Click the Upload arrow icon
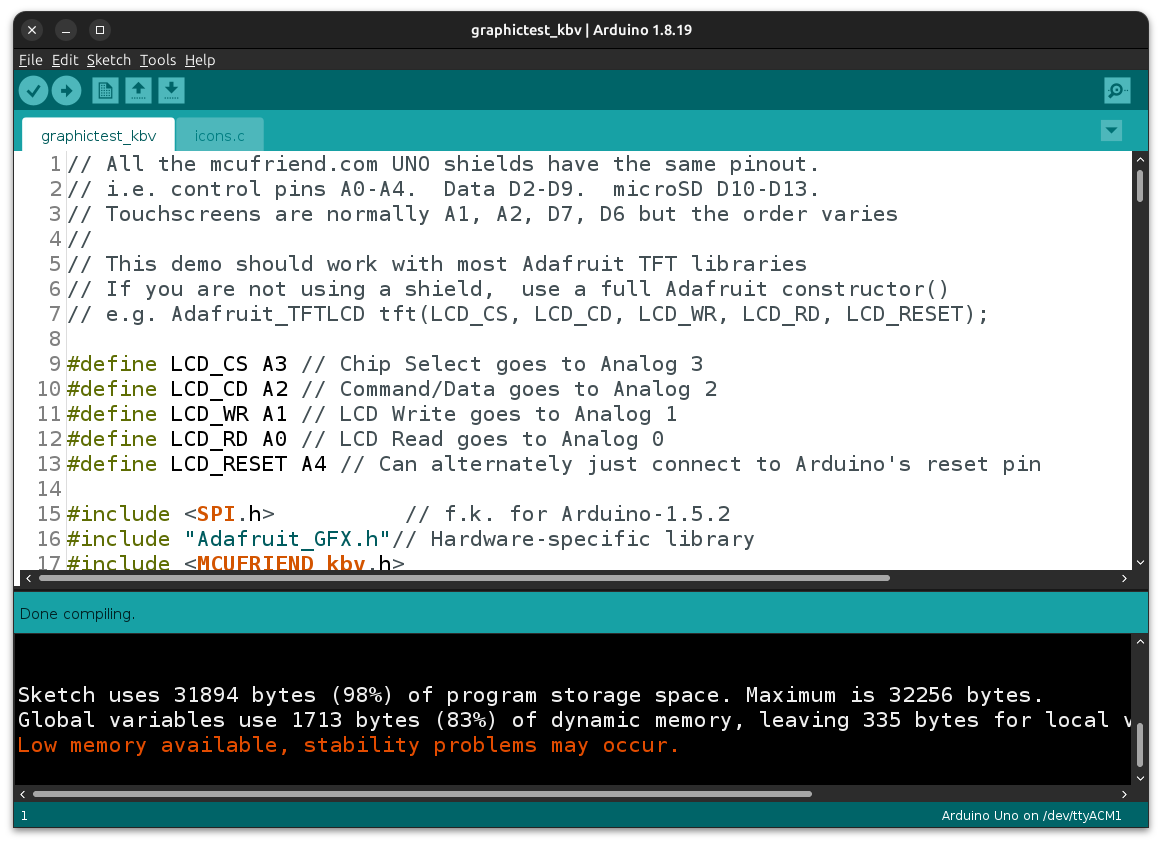The width and height of the screenshot is (1162, 844). (67, 91)
